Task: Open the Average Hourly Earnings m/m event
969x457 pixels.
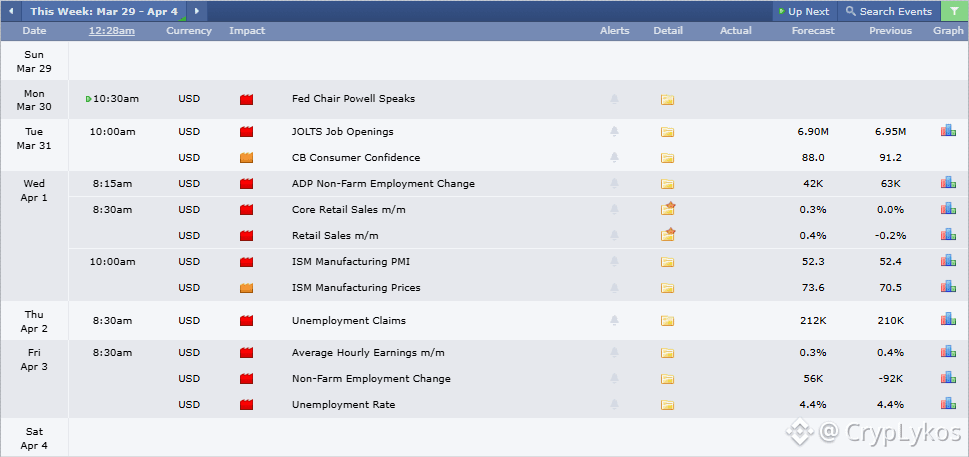Action: coord(368,353)
